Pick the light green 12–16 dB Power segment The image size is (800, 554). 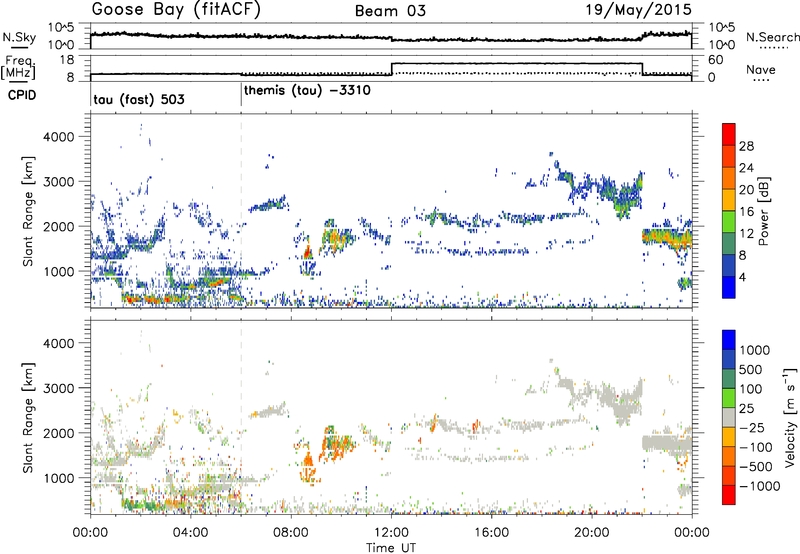point(729,221)
